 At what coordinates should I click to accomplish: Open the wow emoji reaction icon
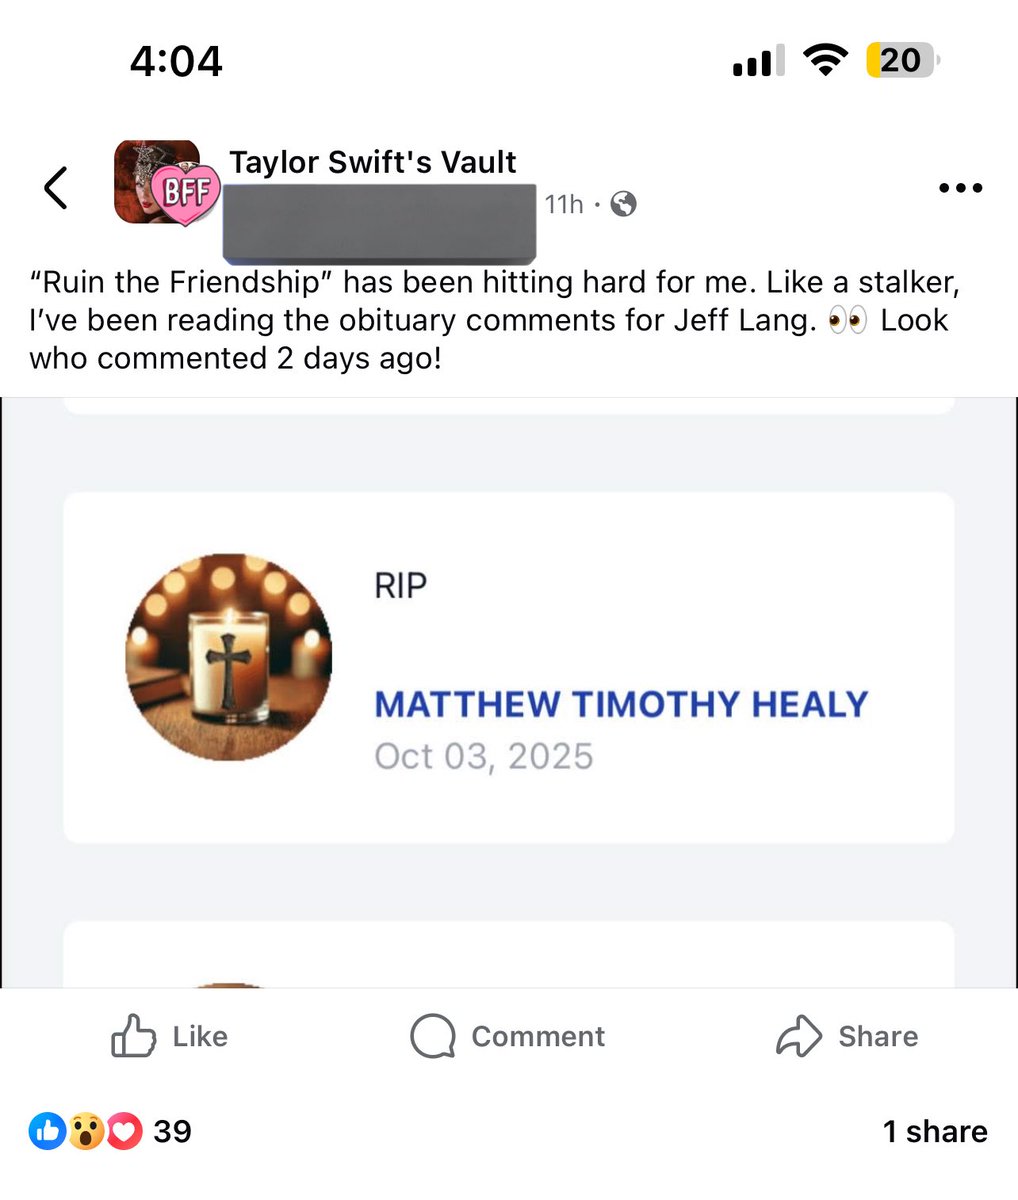86,1131
